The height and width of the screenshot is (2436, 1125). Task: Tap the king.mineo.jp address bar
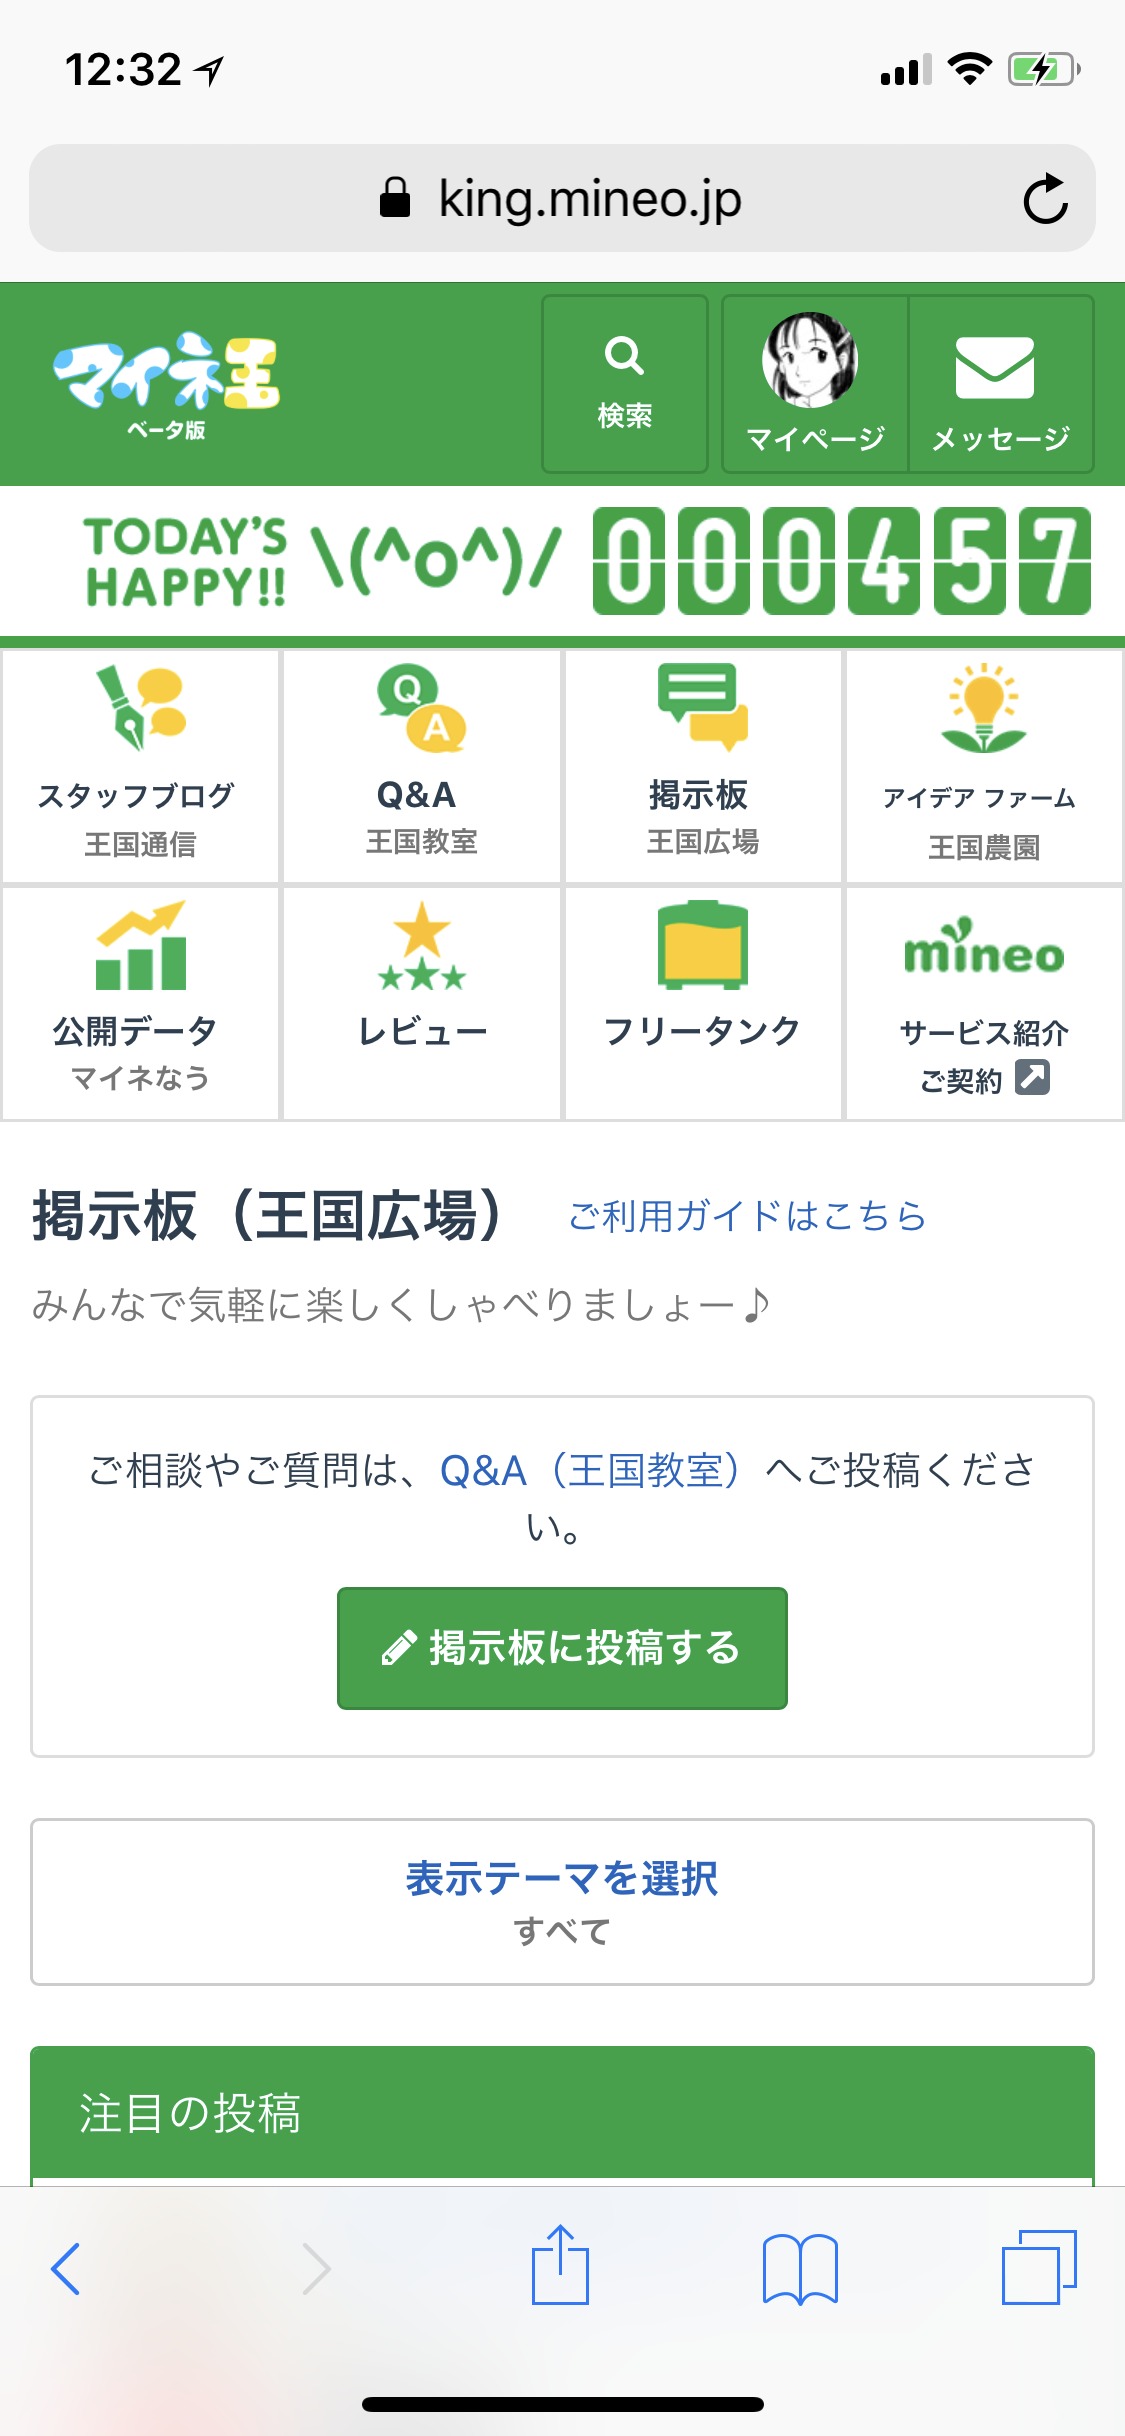tap(560, 198)
